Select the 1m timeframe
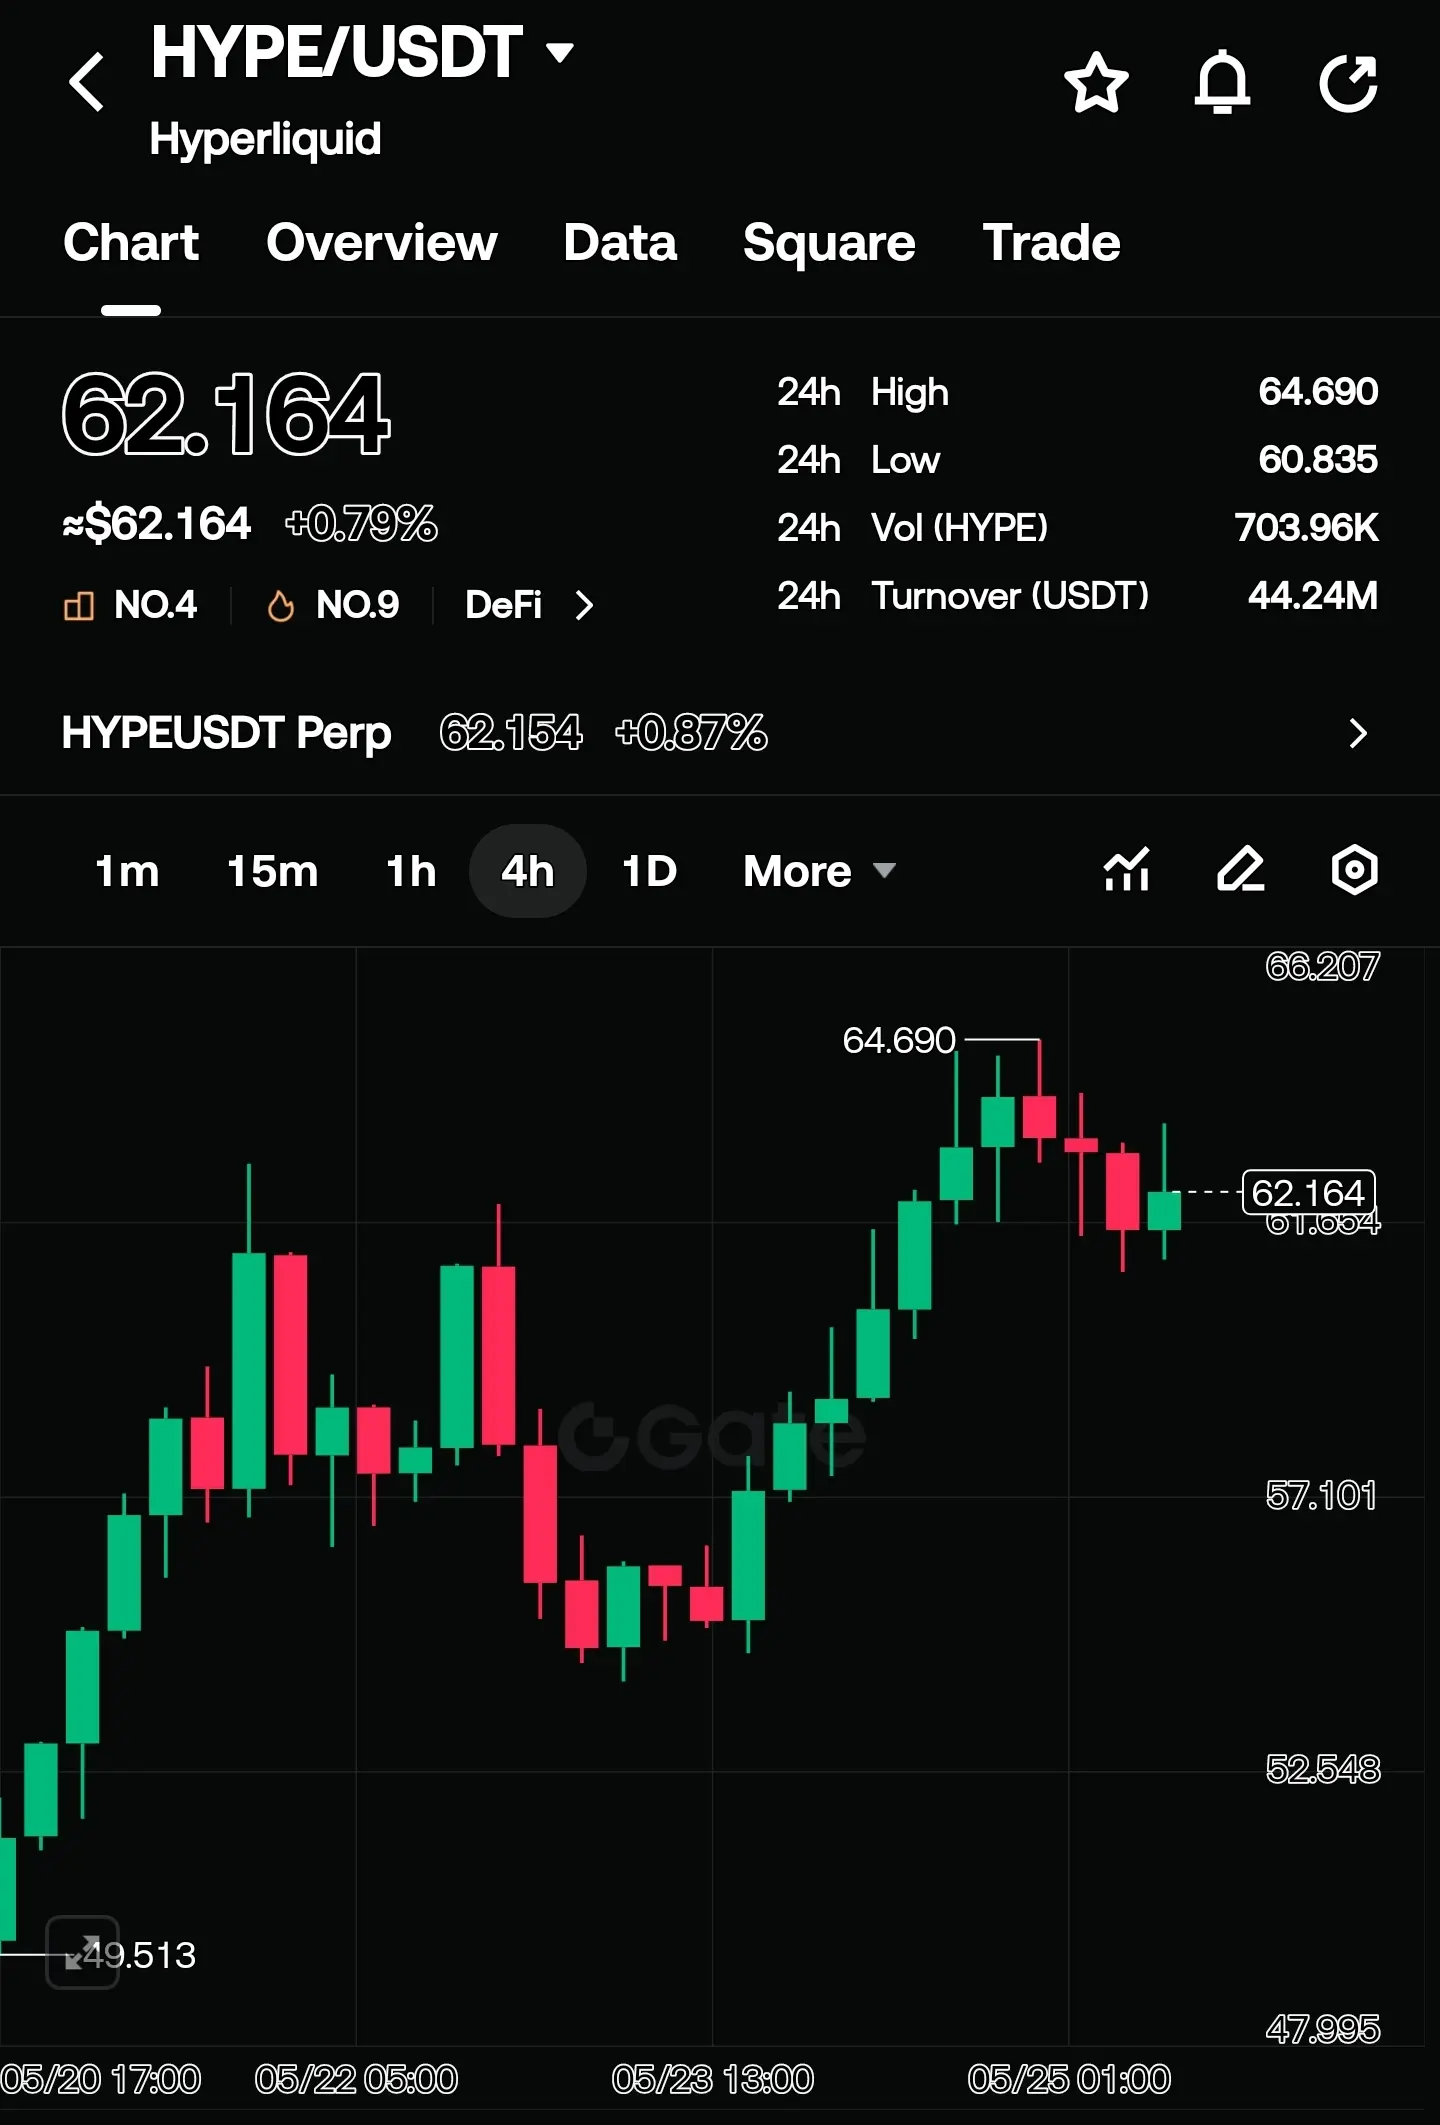1440x2125 pixels. pyautogui.click(x=127, y=871)
